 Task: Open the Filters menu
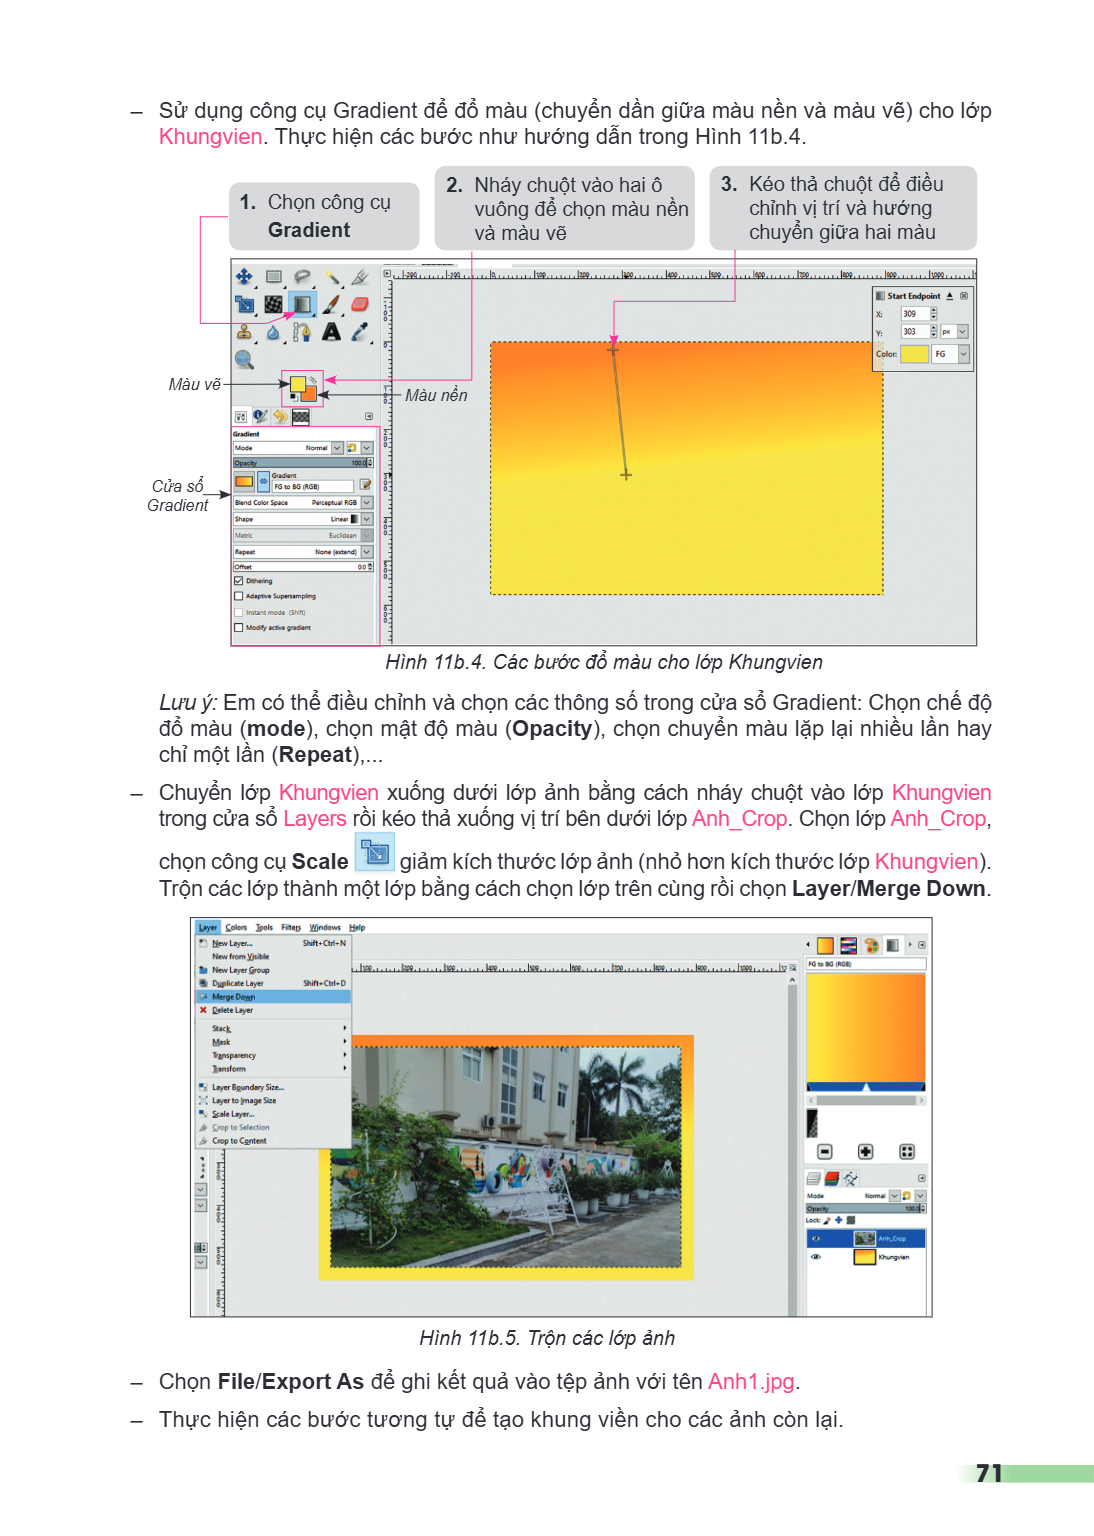coord(291,928)
